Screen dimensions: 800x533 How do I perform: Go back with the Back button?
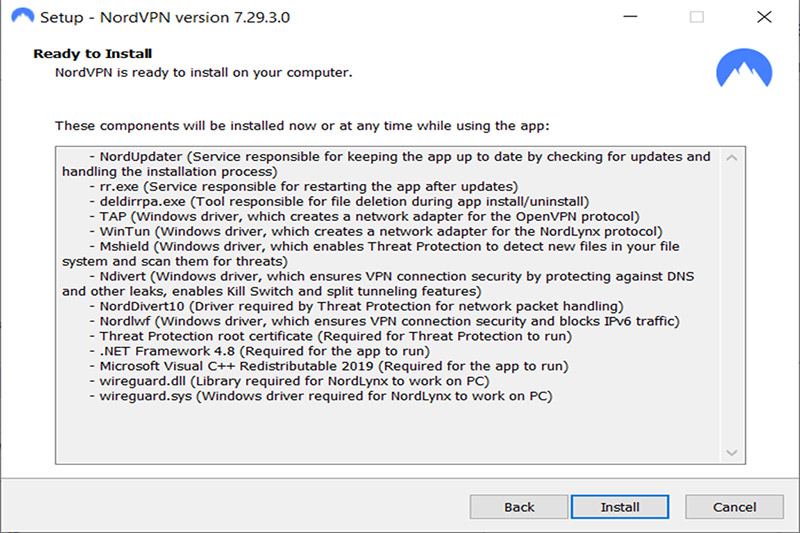click(518, 506)
